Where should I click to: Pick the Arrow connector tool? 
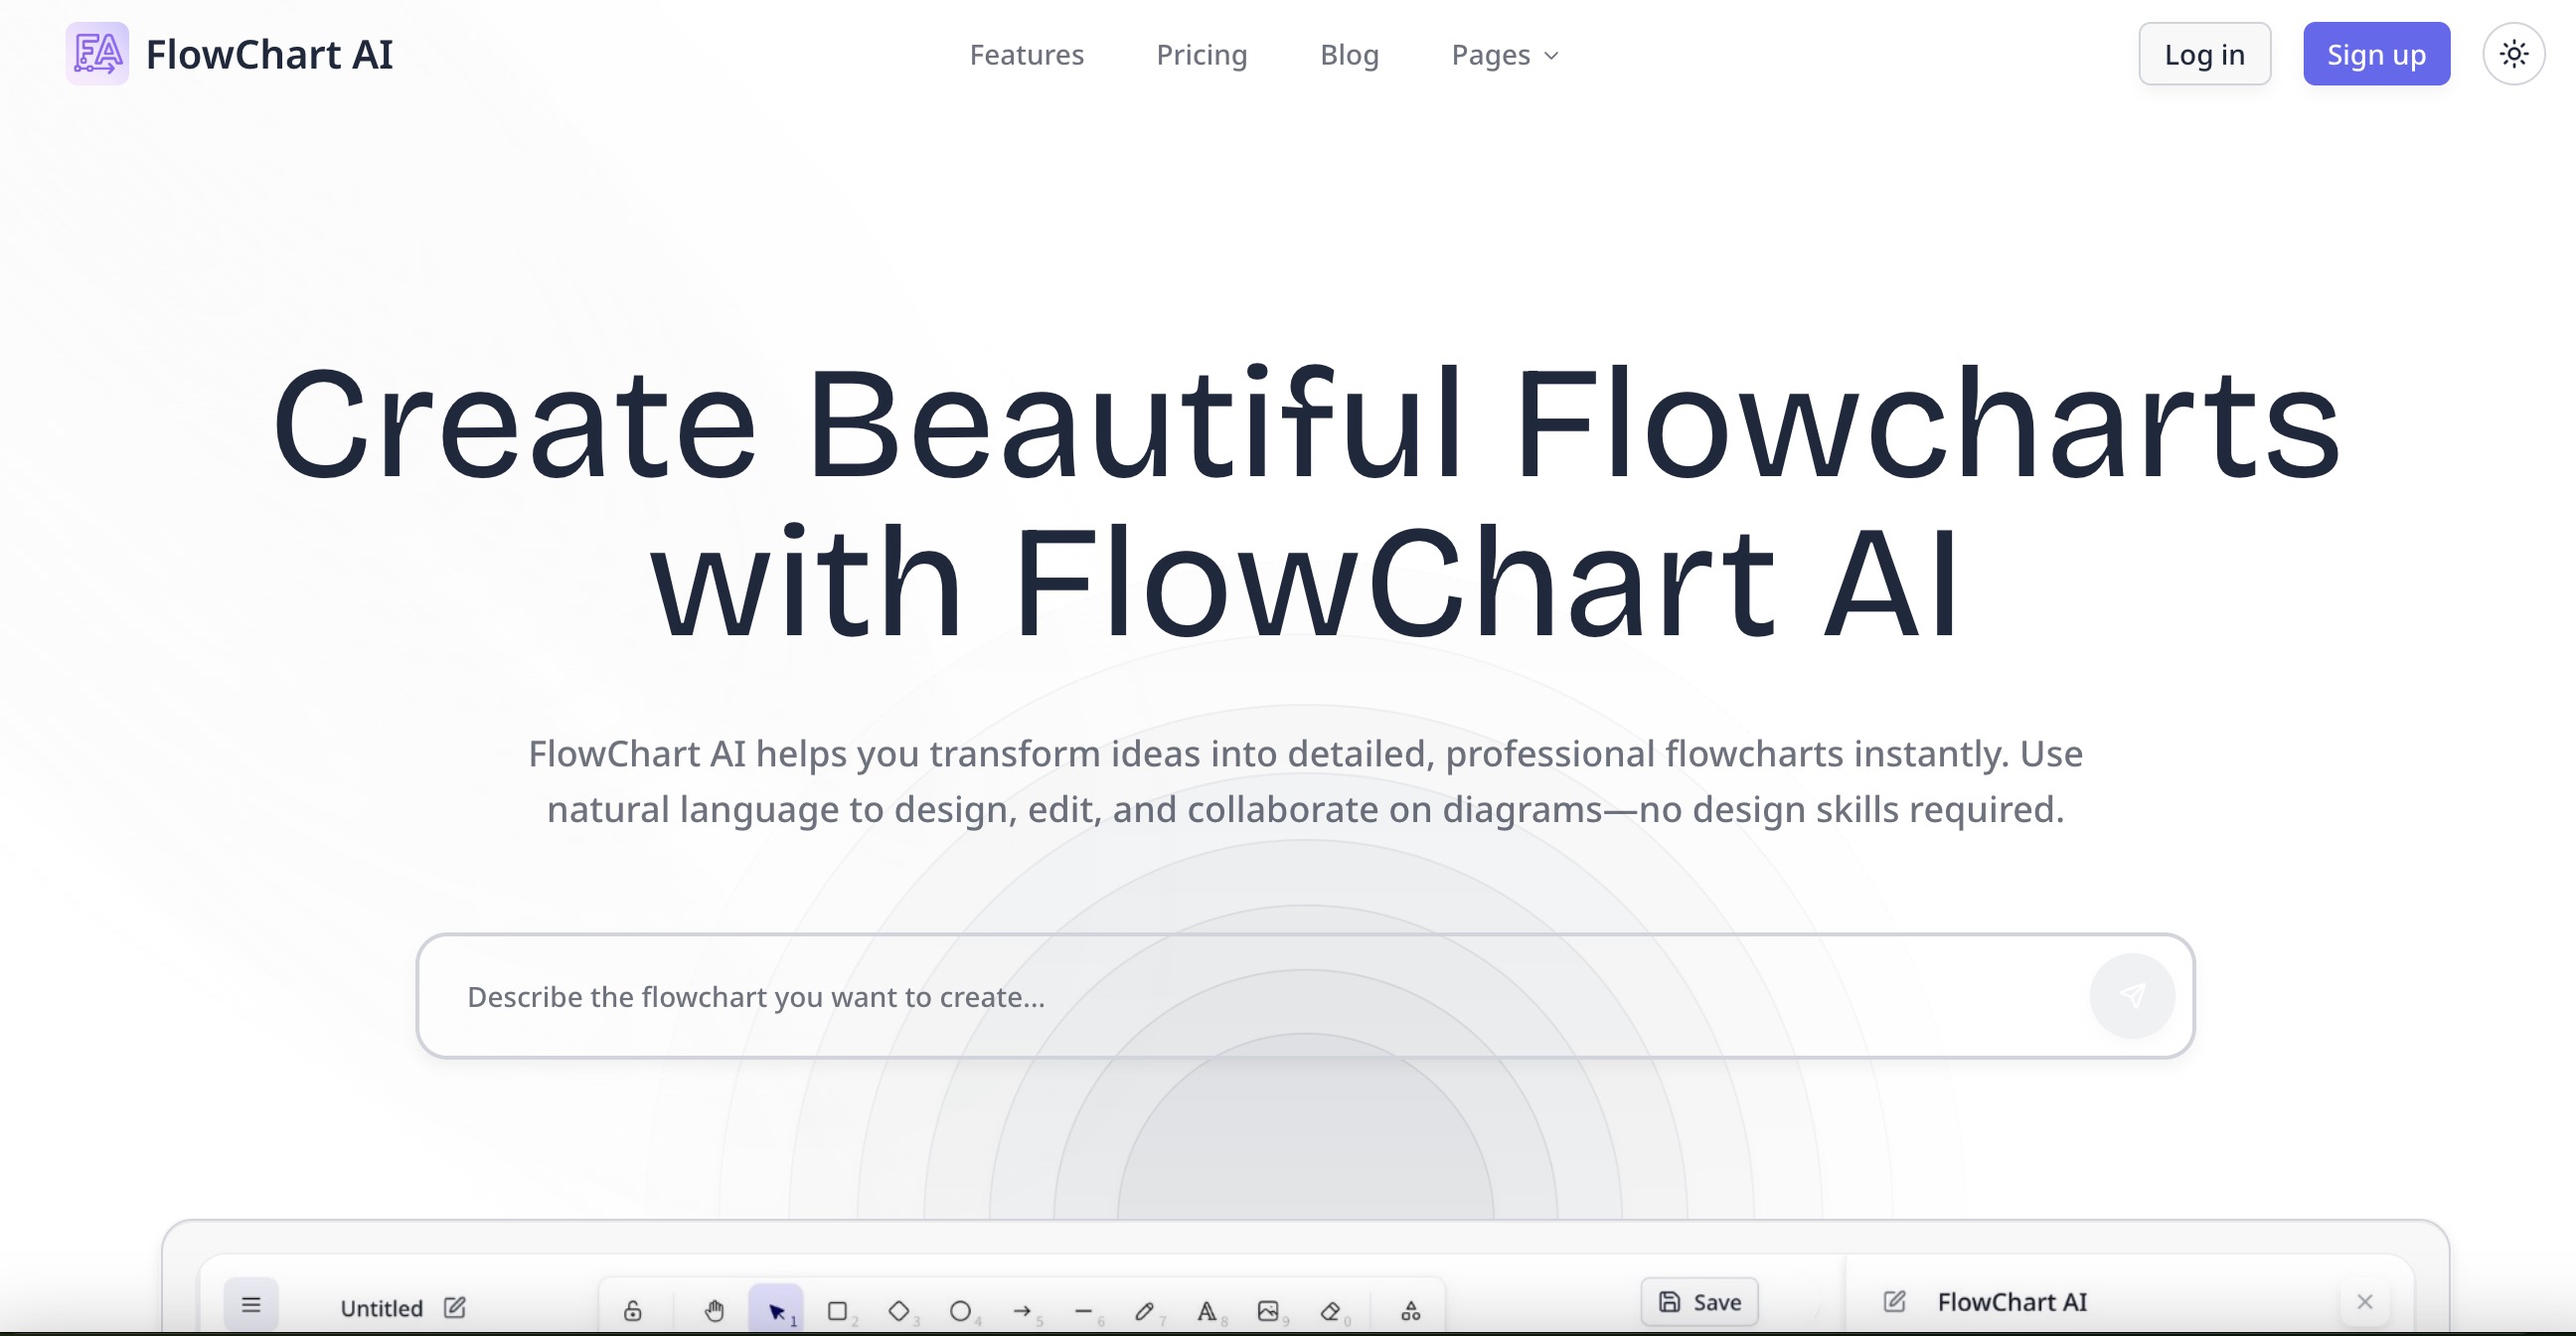point(1022,1310)
